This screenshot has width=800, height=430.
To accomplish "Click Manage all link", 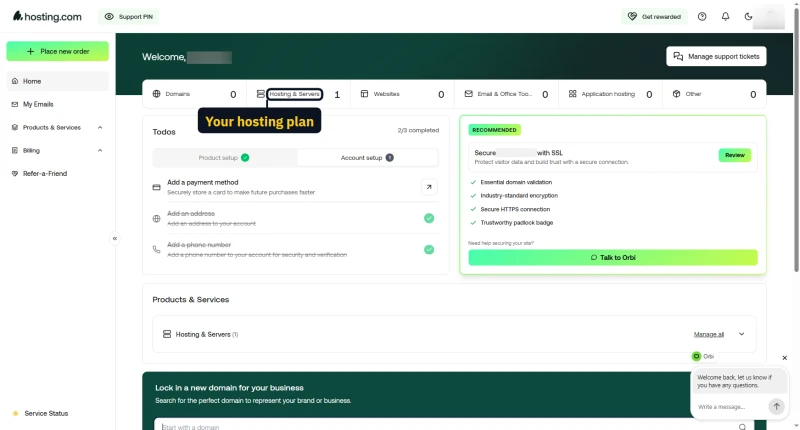I will click(x=709, y=335).
